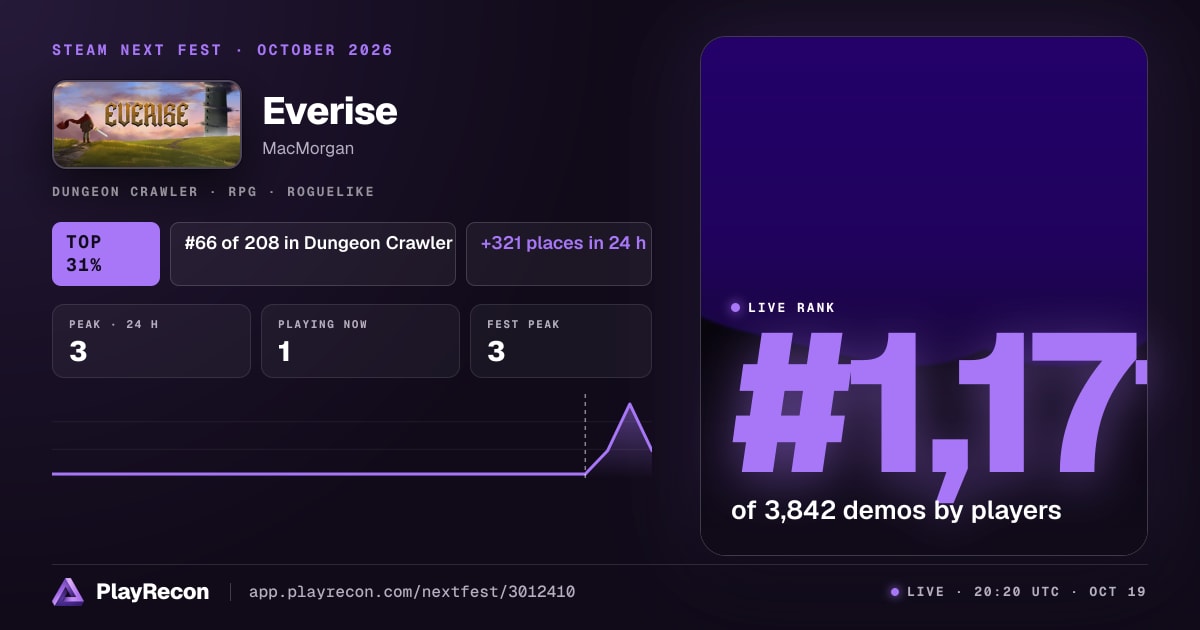The width and height of the screenshot is (1200, 630).
Task: Click the dashed vertical marker on the chart
Action: (585, 434)
